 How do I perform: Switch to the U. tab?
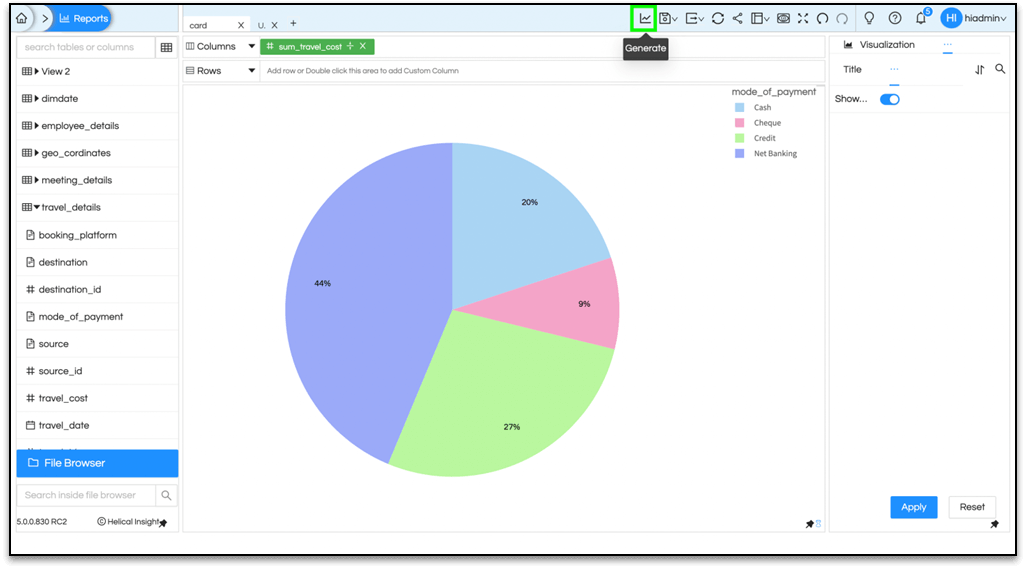click(261, 25)
